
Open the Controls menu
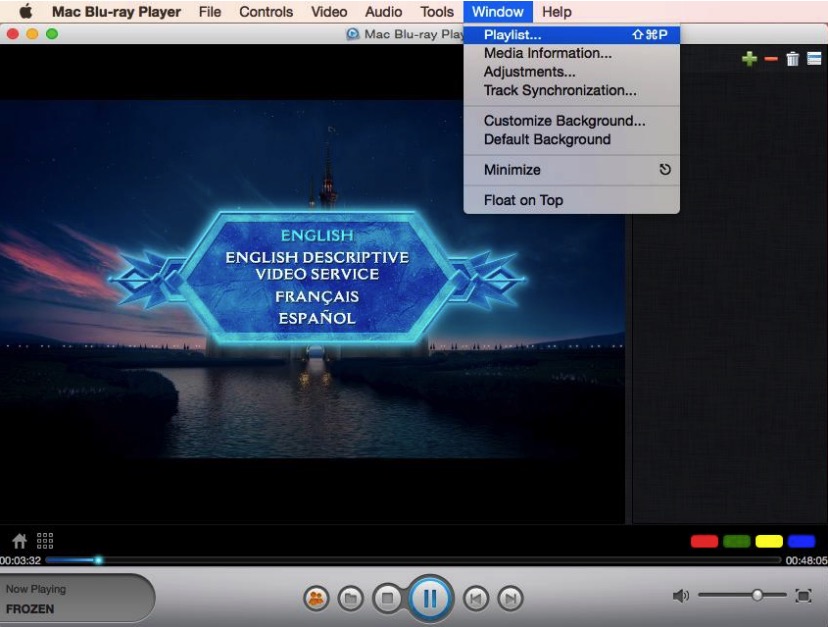[266, 12]
